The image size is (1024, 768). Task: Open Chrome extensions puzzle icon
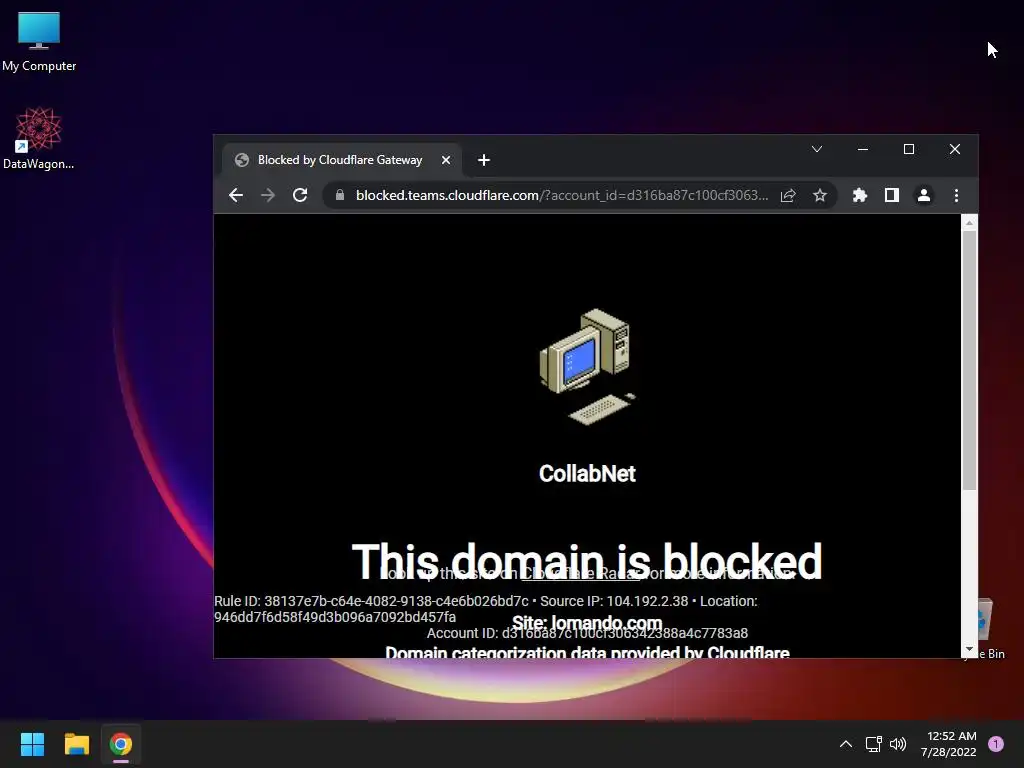pos(860,195)
